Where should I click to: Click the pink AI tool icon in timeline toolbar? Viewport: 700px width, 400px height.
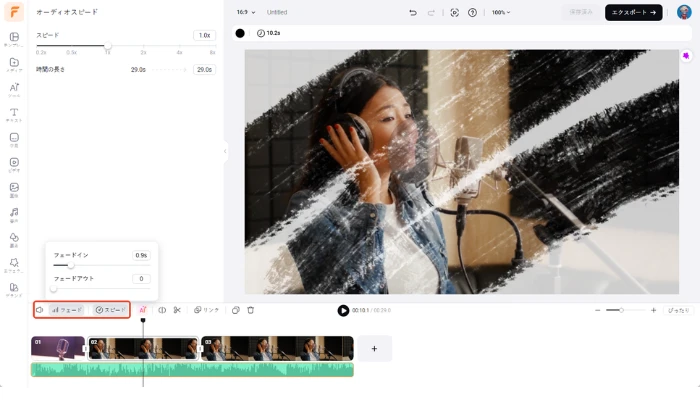(143, 310)
